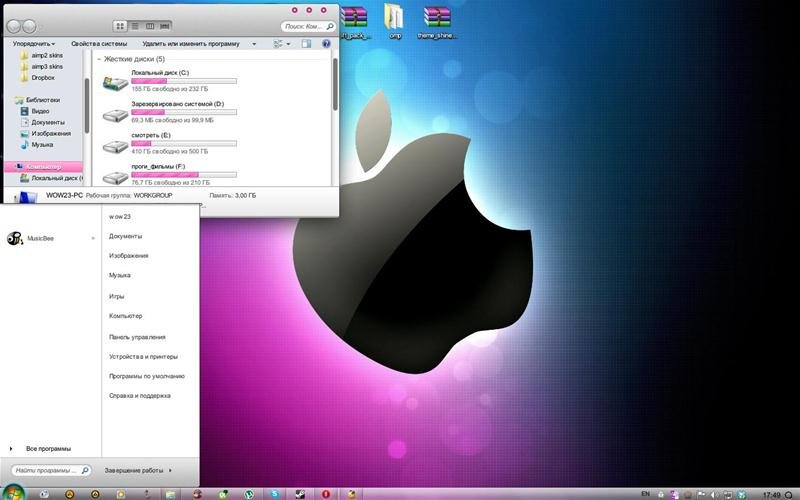
Task: Open the Opera browser icon on taskbar
Action: click(326, 494)
